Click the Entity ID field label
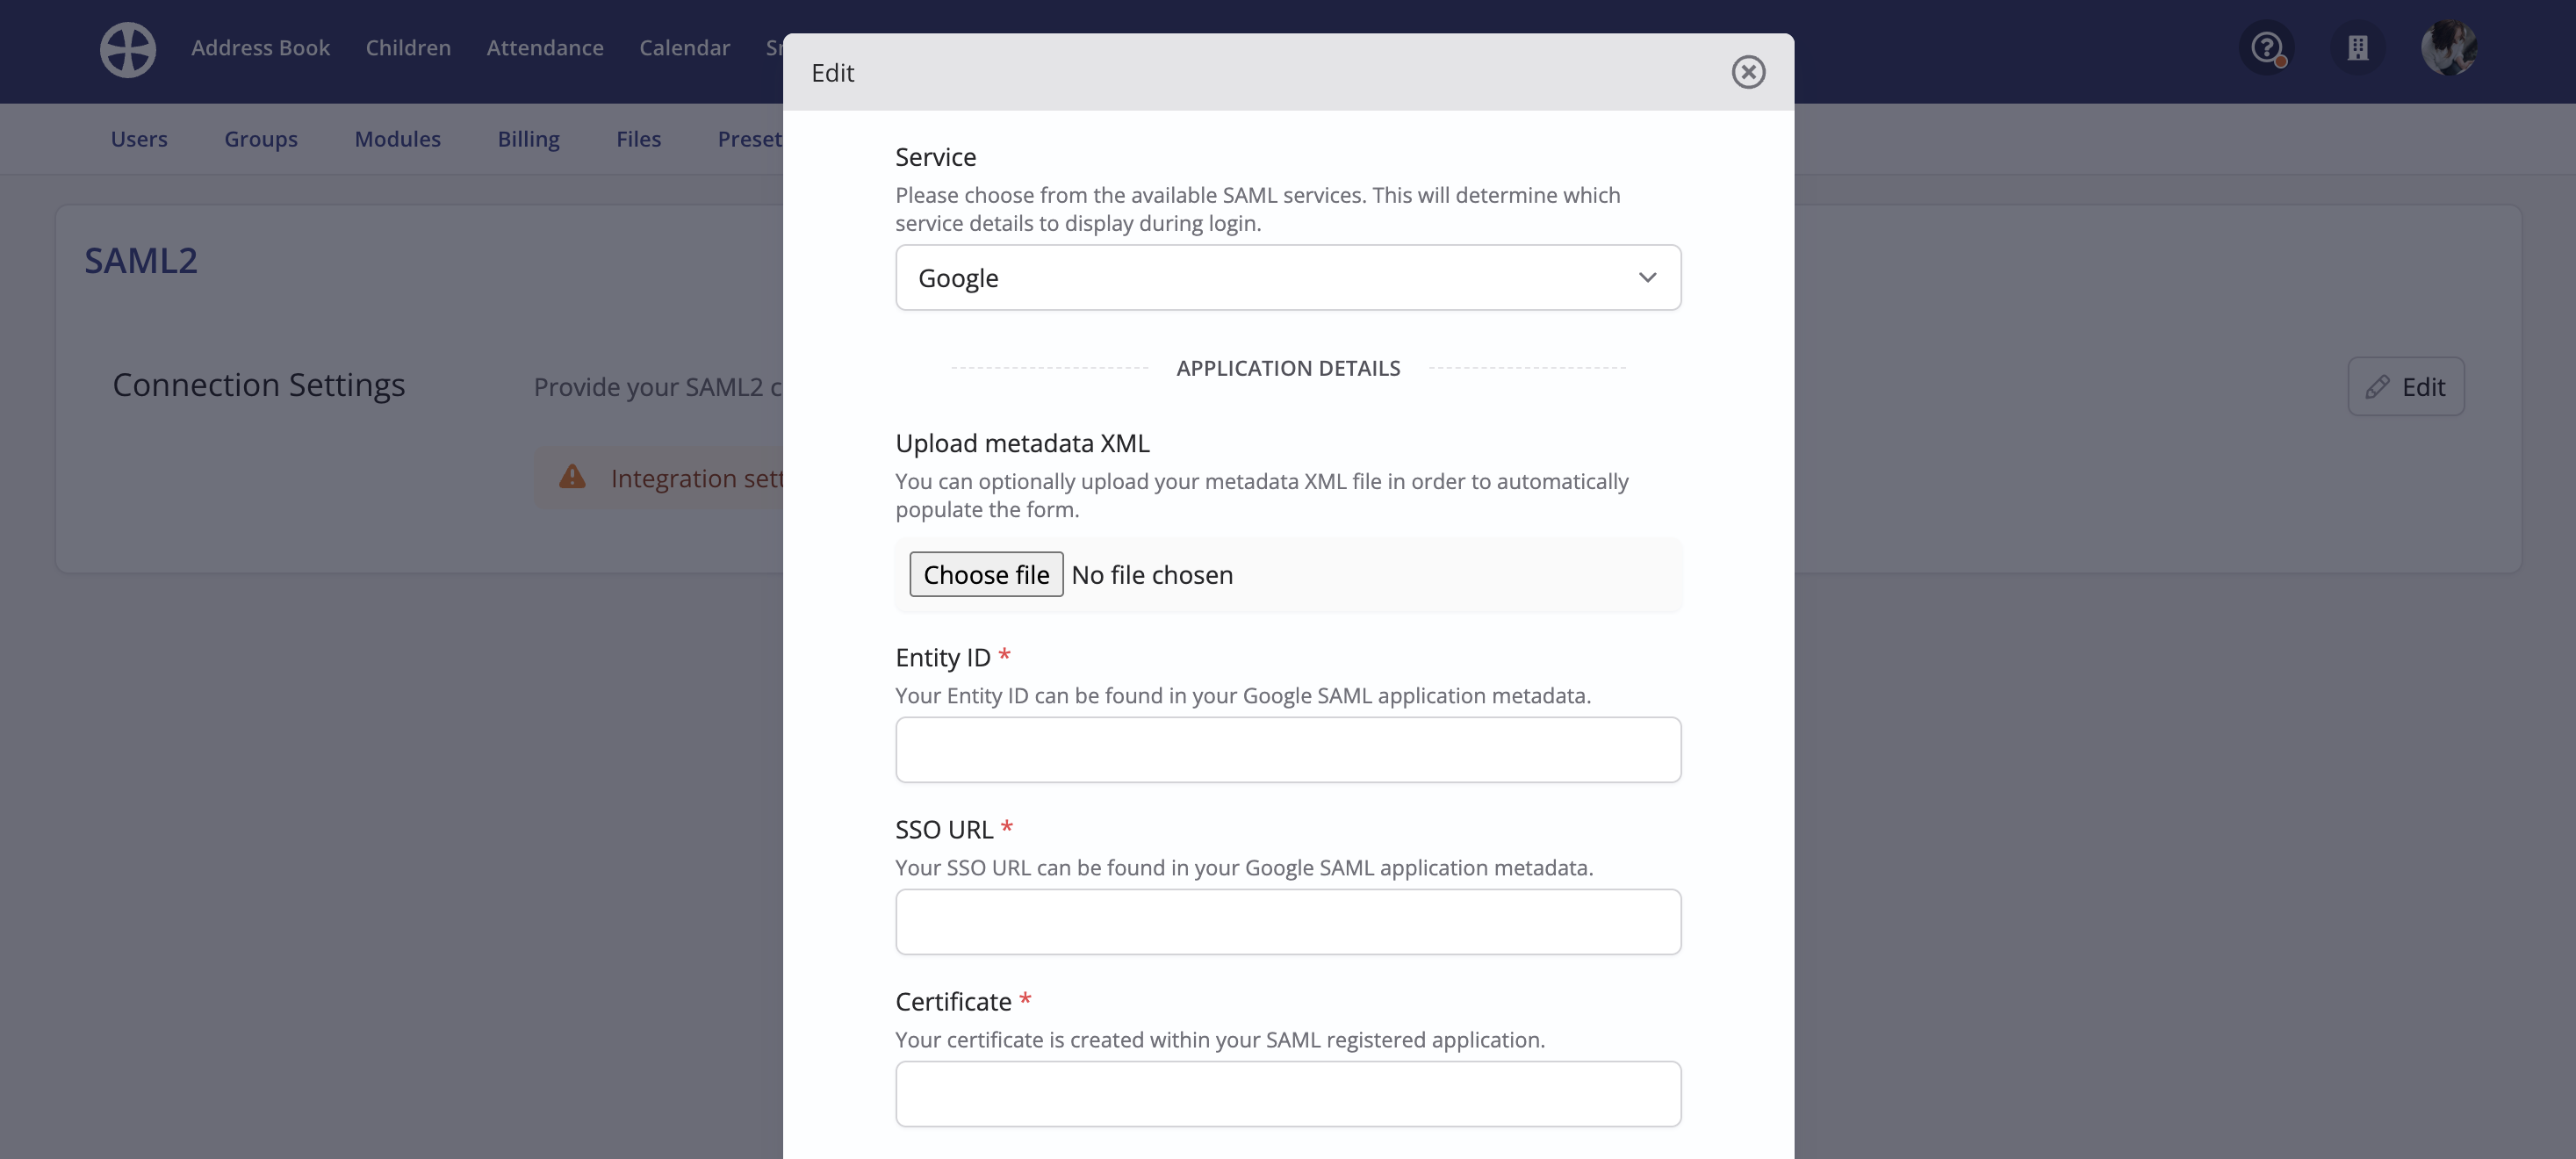This screenshot has height=1159, width=2576. (943, 657)
